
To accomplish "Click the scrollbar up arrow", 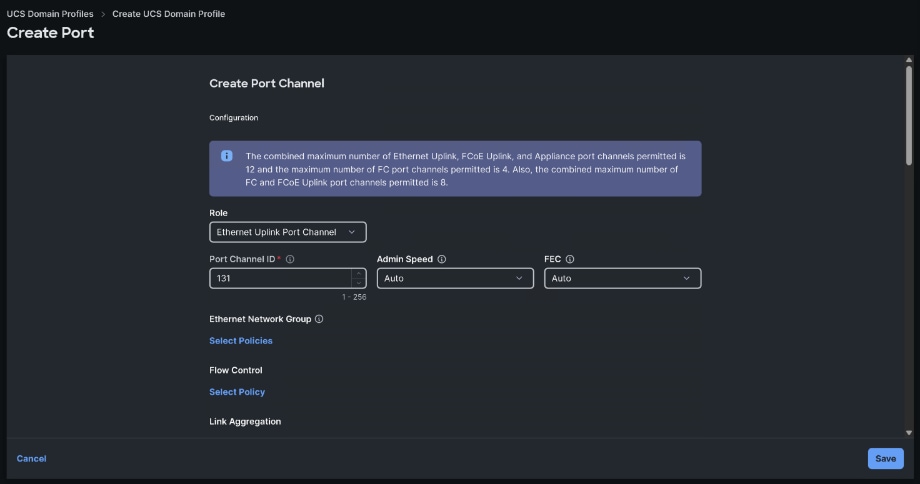I will pos(909,60).
